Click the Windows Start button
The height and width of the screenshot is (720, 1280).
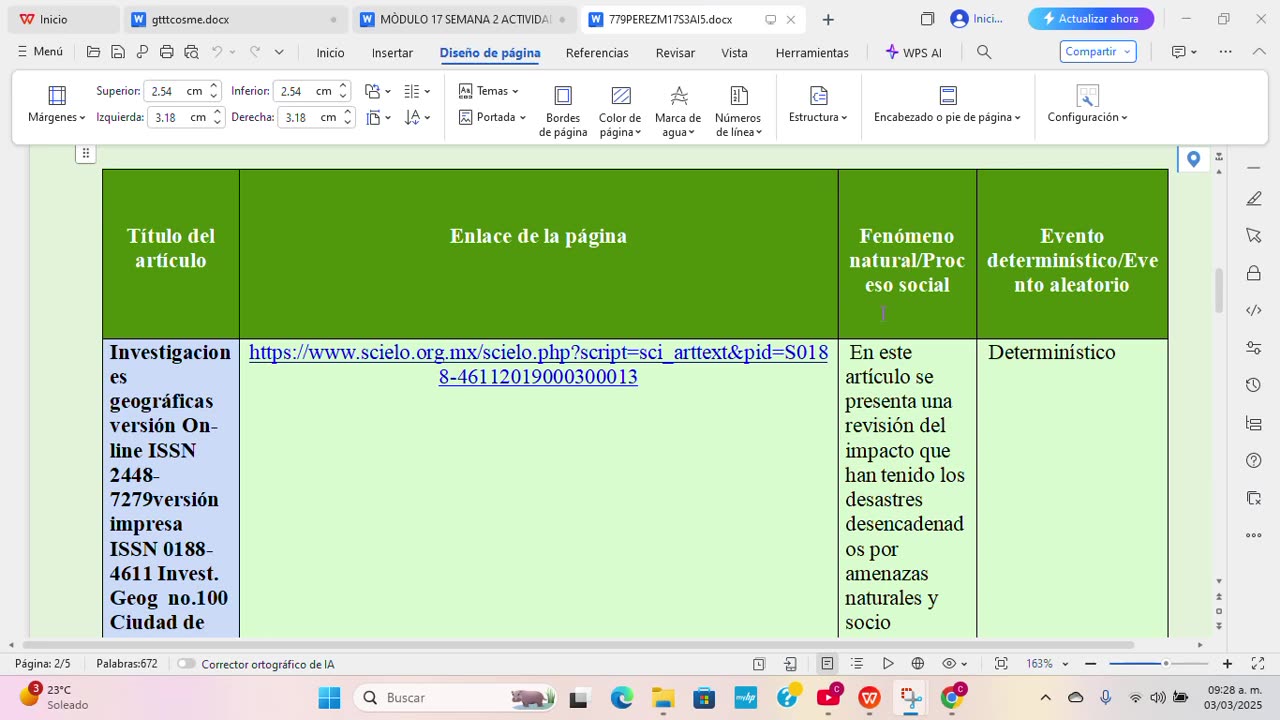pos(329,697)
